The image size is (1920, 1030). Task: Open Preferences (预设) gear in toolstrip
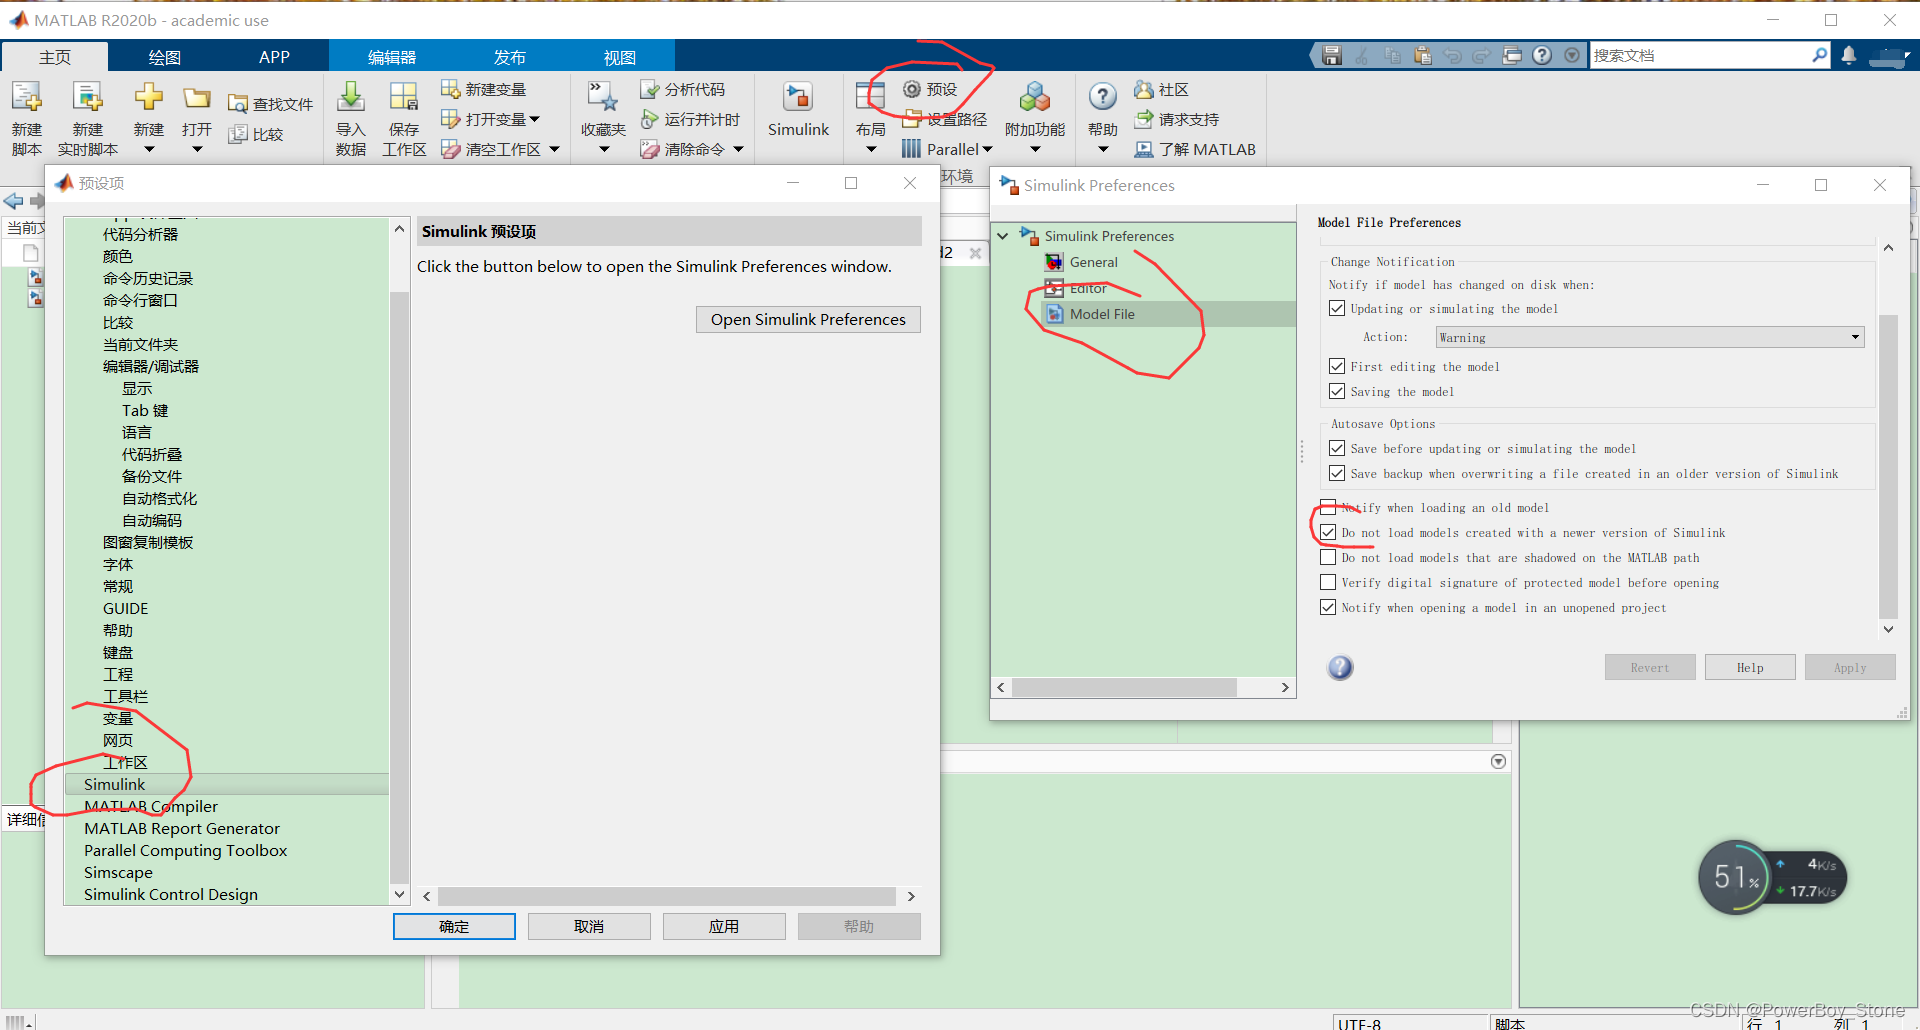pyautogui.click(x=930, y=89)
